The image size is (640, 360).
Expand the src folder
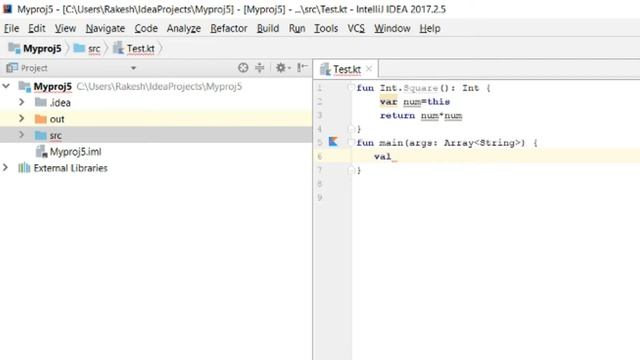click(22, 135)
